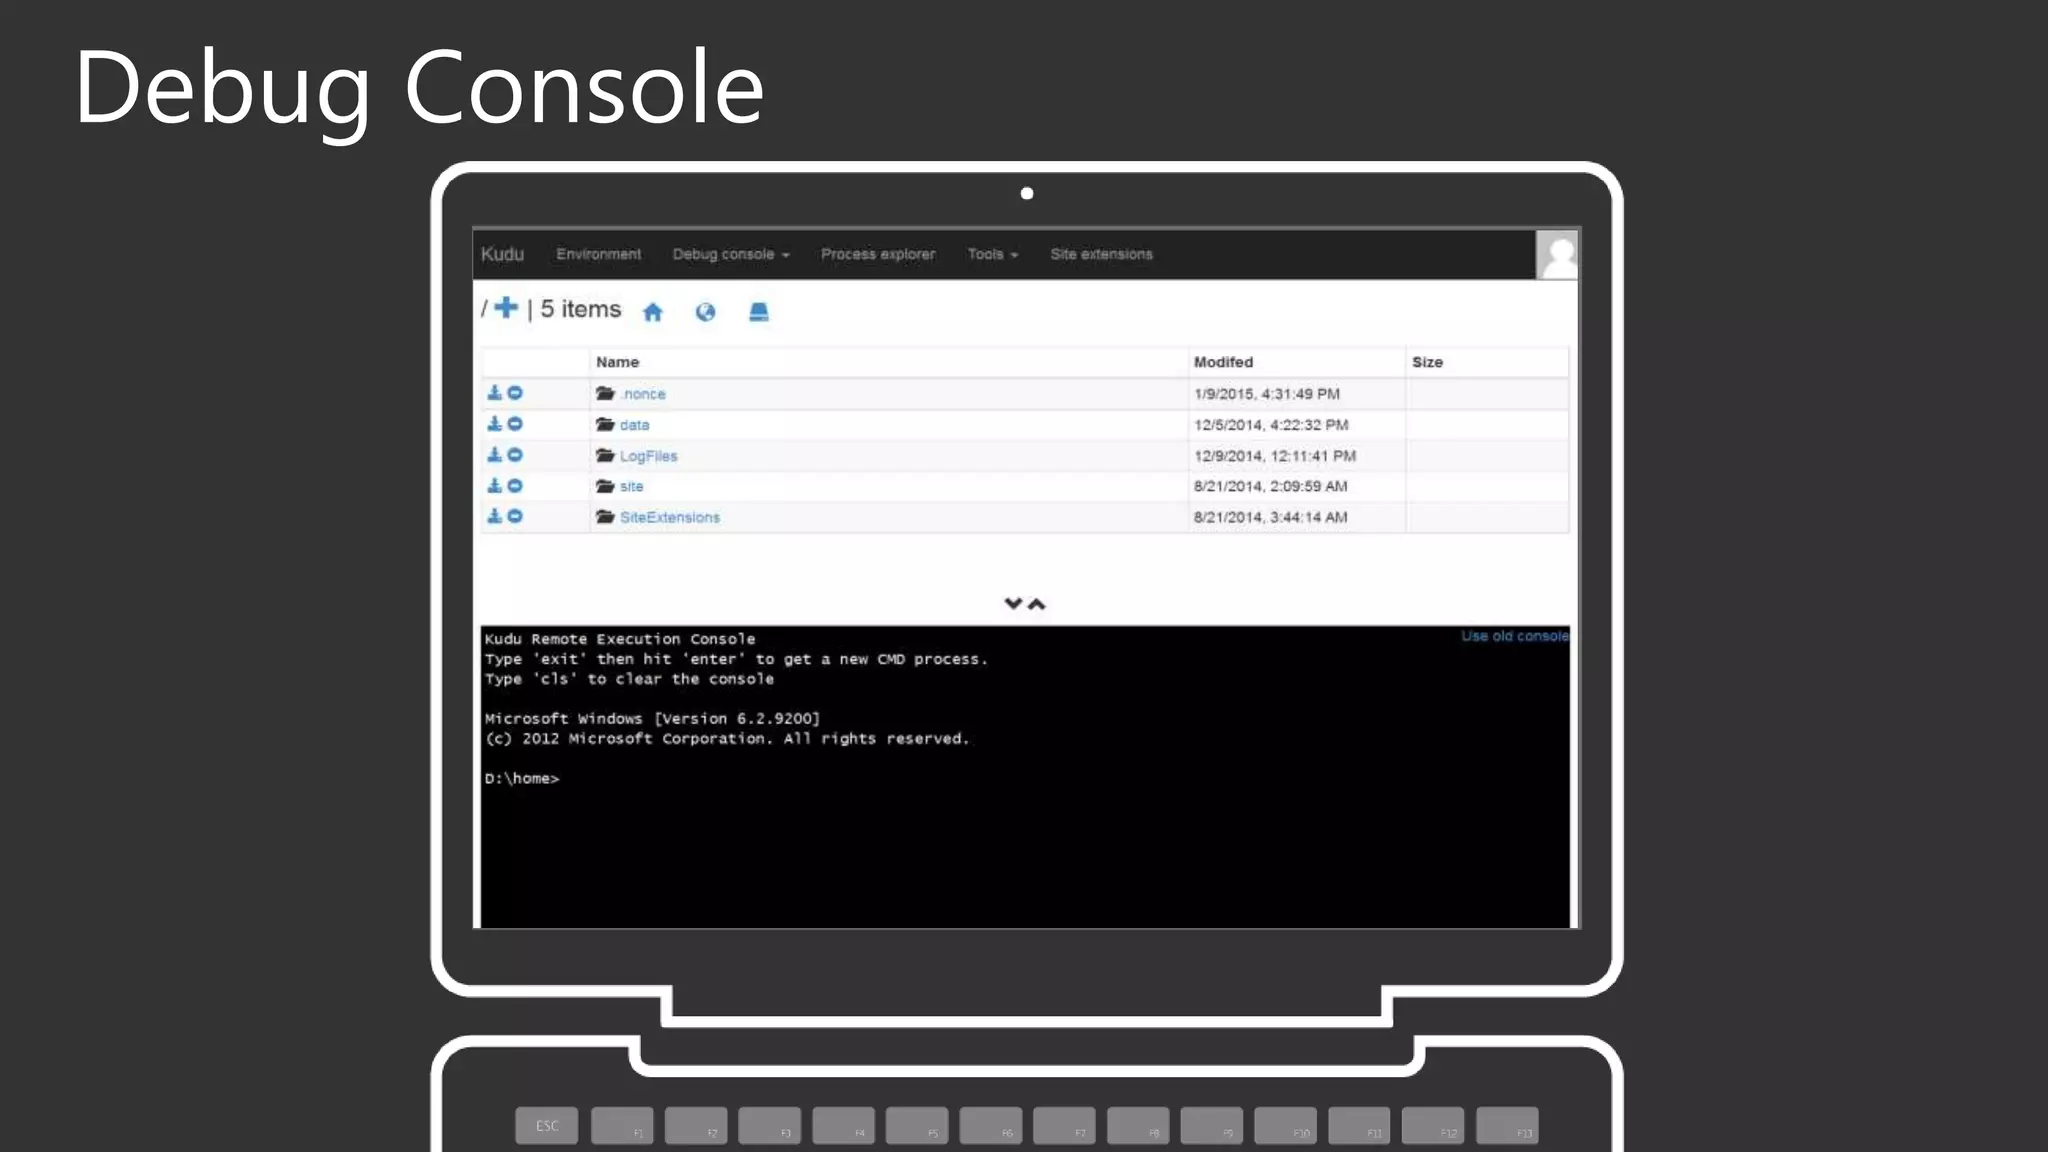Click folder icon next to .nonce
This screenshot has width=2048, height=1152.
[605, 393]
